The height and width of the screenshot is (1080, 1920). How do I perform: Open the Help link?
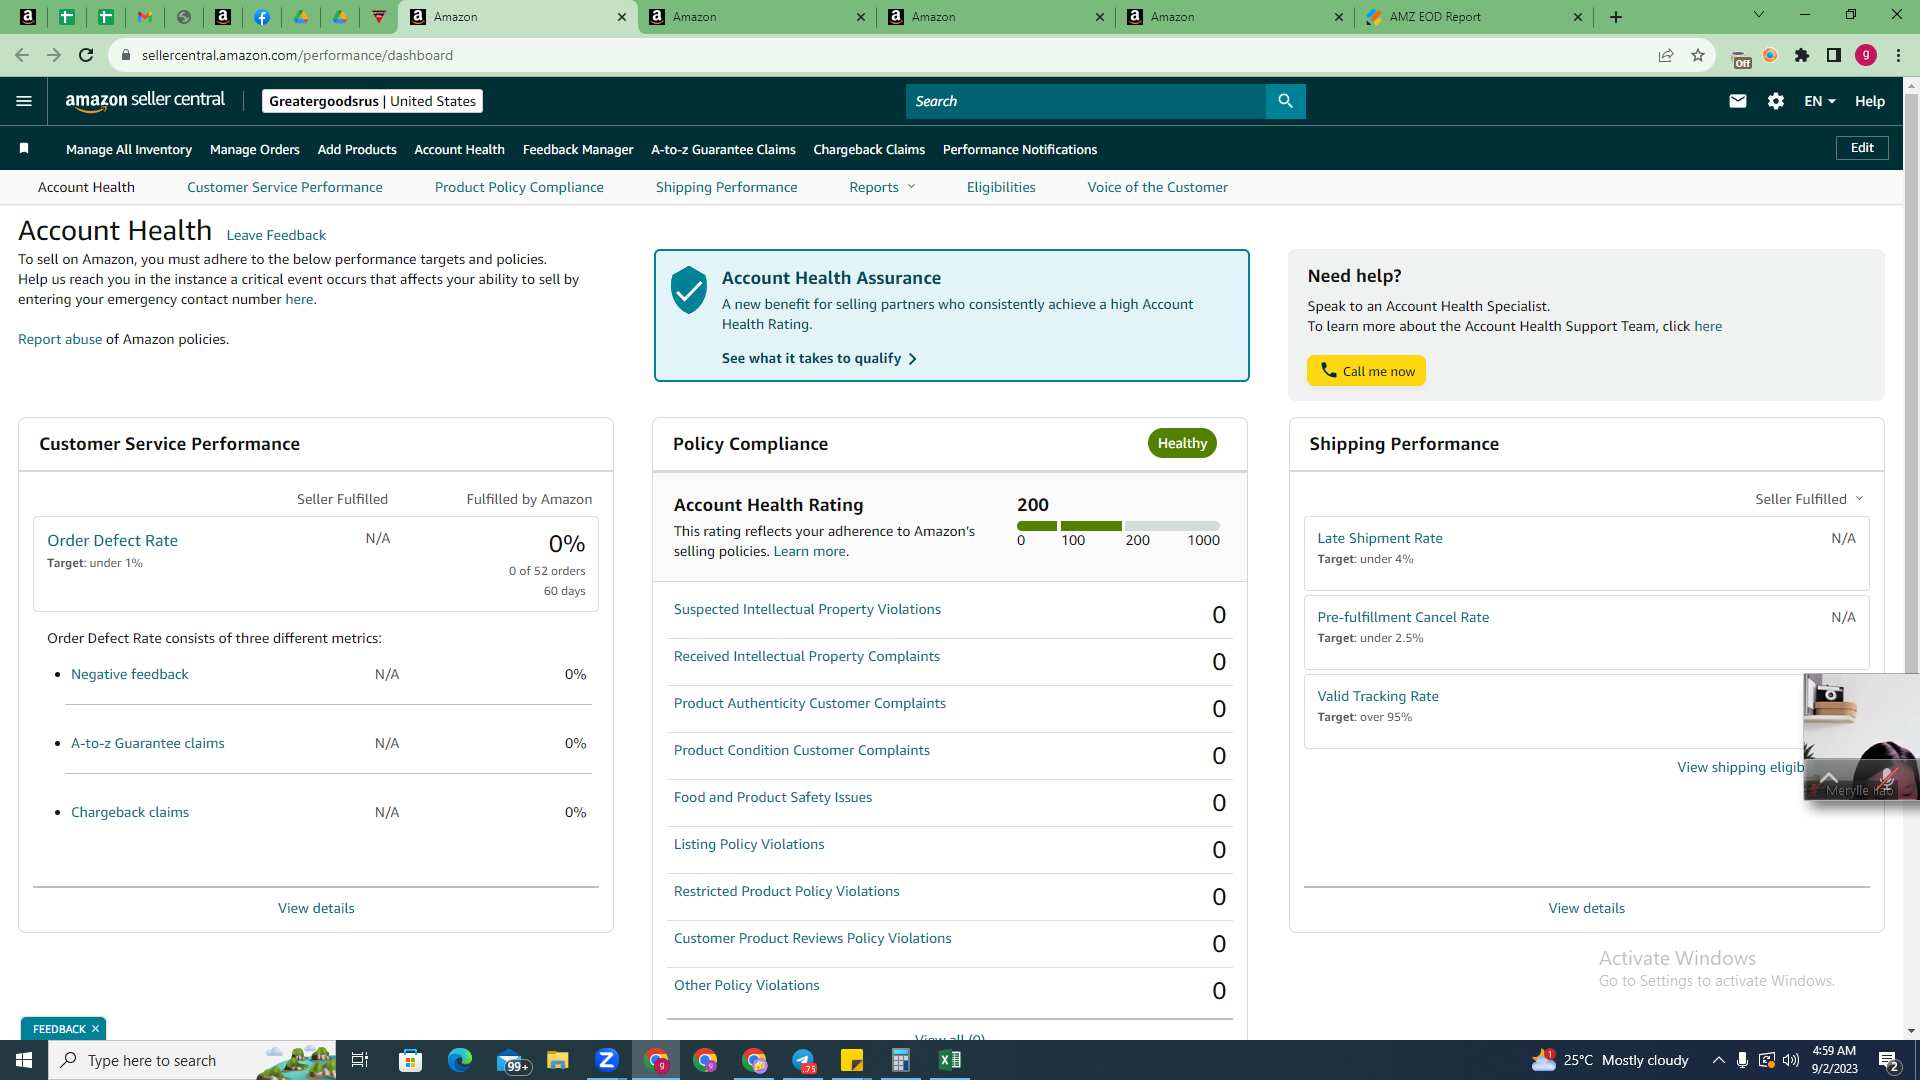(x=1870, y=101)
